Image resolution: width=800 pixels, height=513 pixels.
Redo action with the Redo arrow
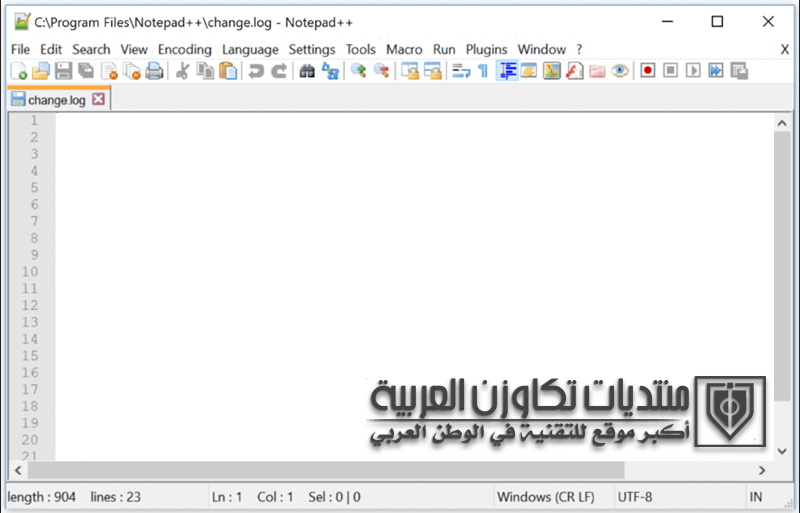click(x=279, y=71)
